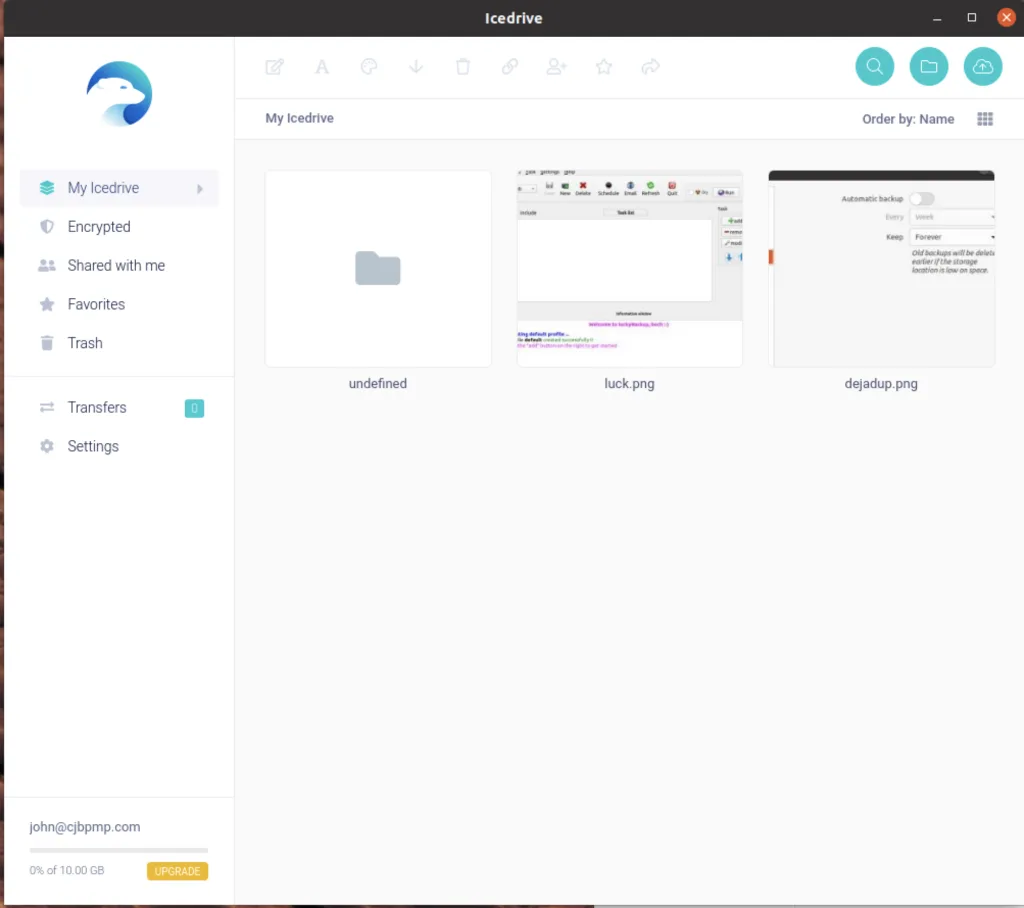The width and height of the screenshot is (1024, 908).
Task: Open the color palette icon
Action: tap(369, 67)
